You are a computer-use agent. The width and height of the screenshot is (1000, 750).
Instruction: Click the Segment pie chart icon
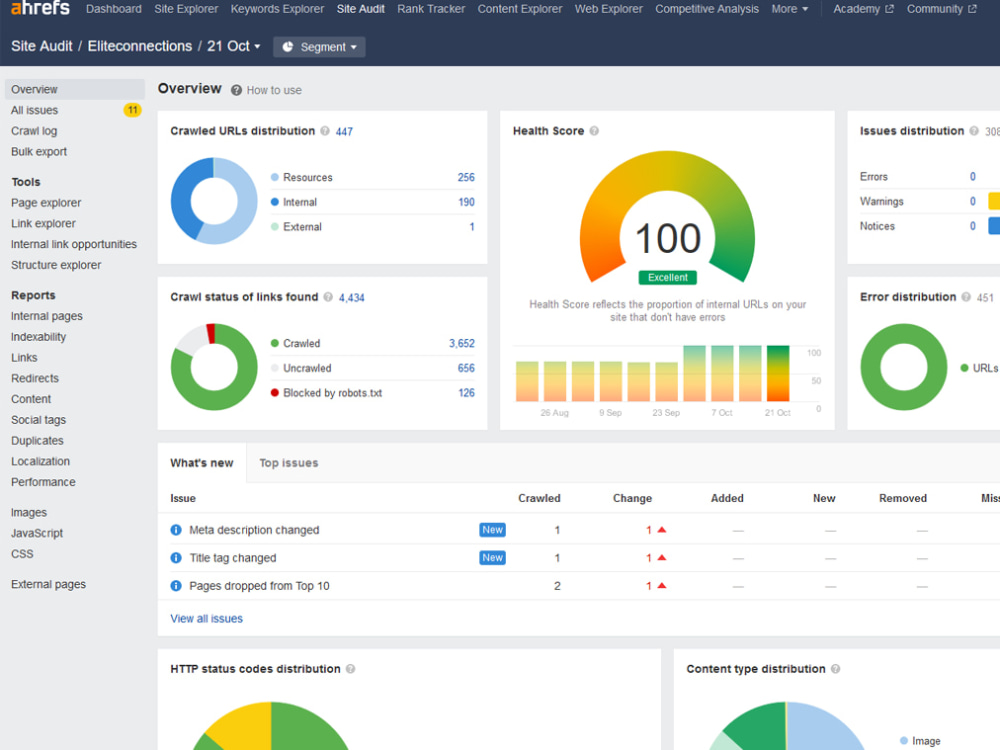[x=288, y=47]
